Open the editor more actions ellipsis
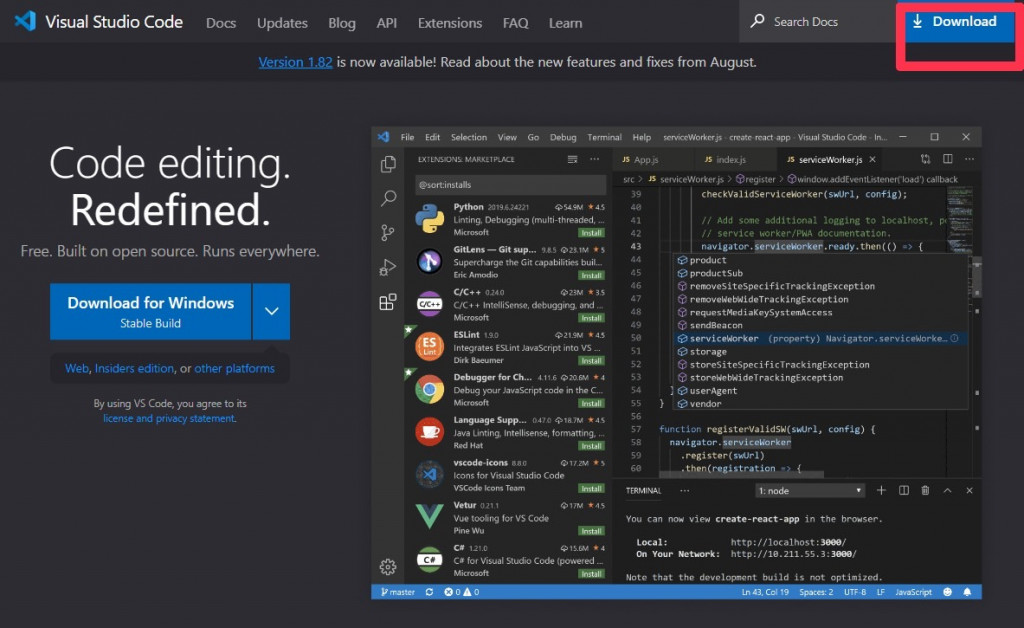1024x628 pixels. [970, 159]
